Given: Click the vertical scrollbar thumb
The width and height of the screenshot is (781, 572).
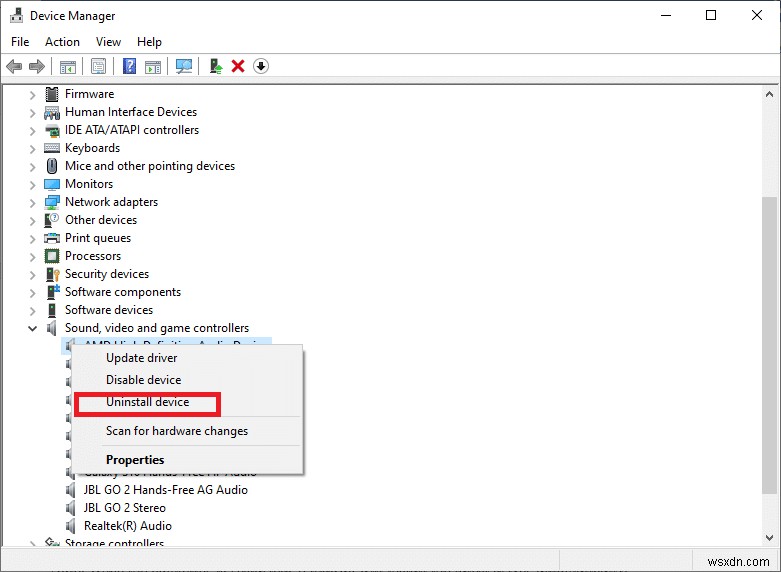Looking at the screenshot, I should [769, 345].
